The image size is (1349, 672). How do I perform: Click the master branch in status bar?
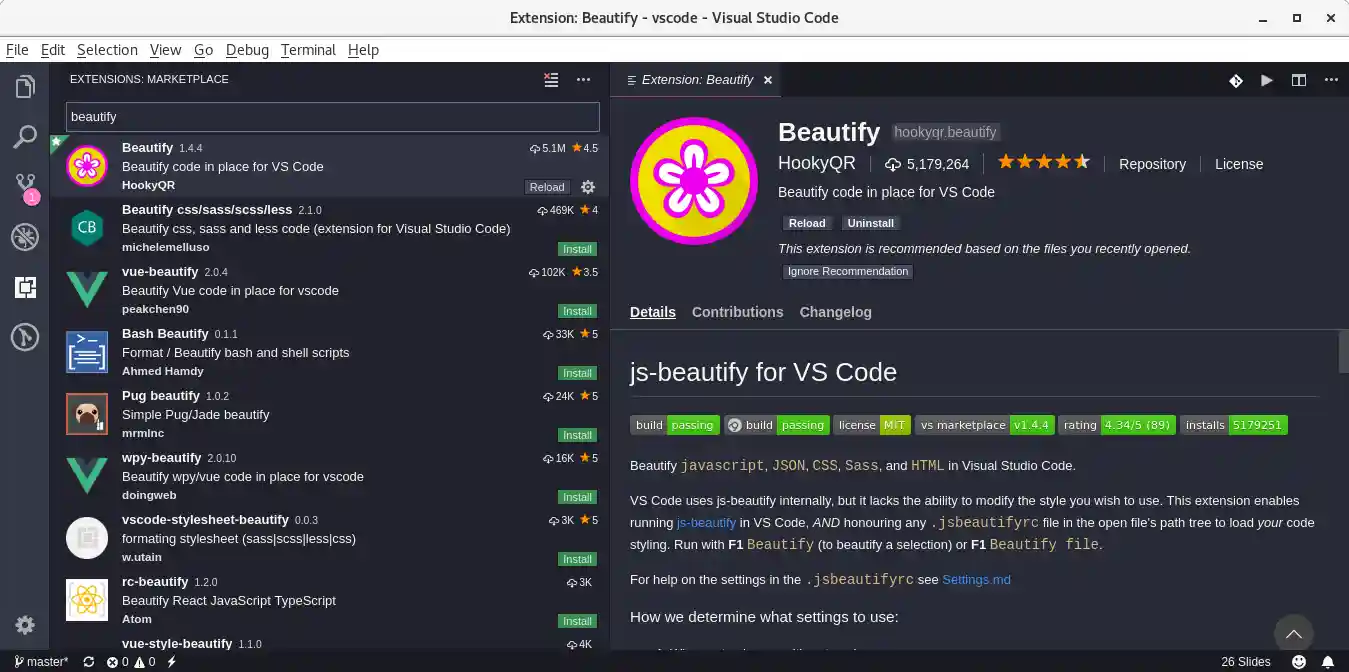tap(41, 661)
